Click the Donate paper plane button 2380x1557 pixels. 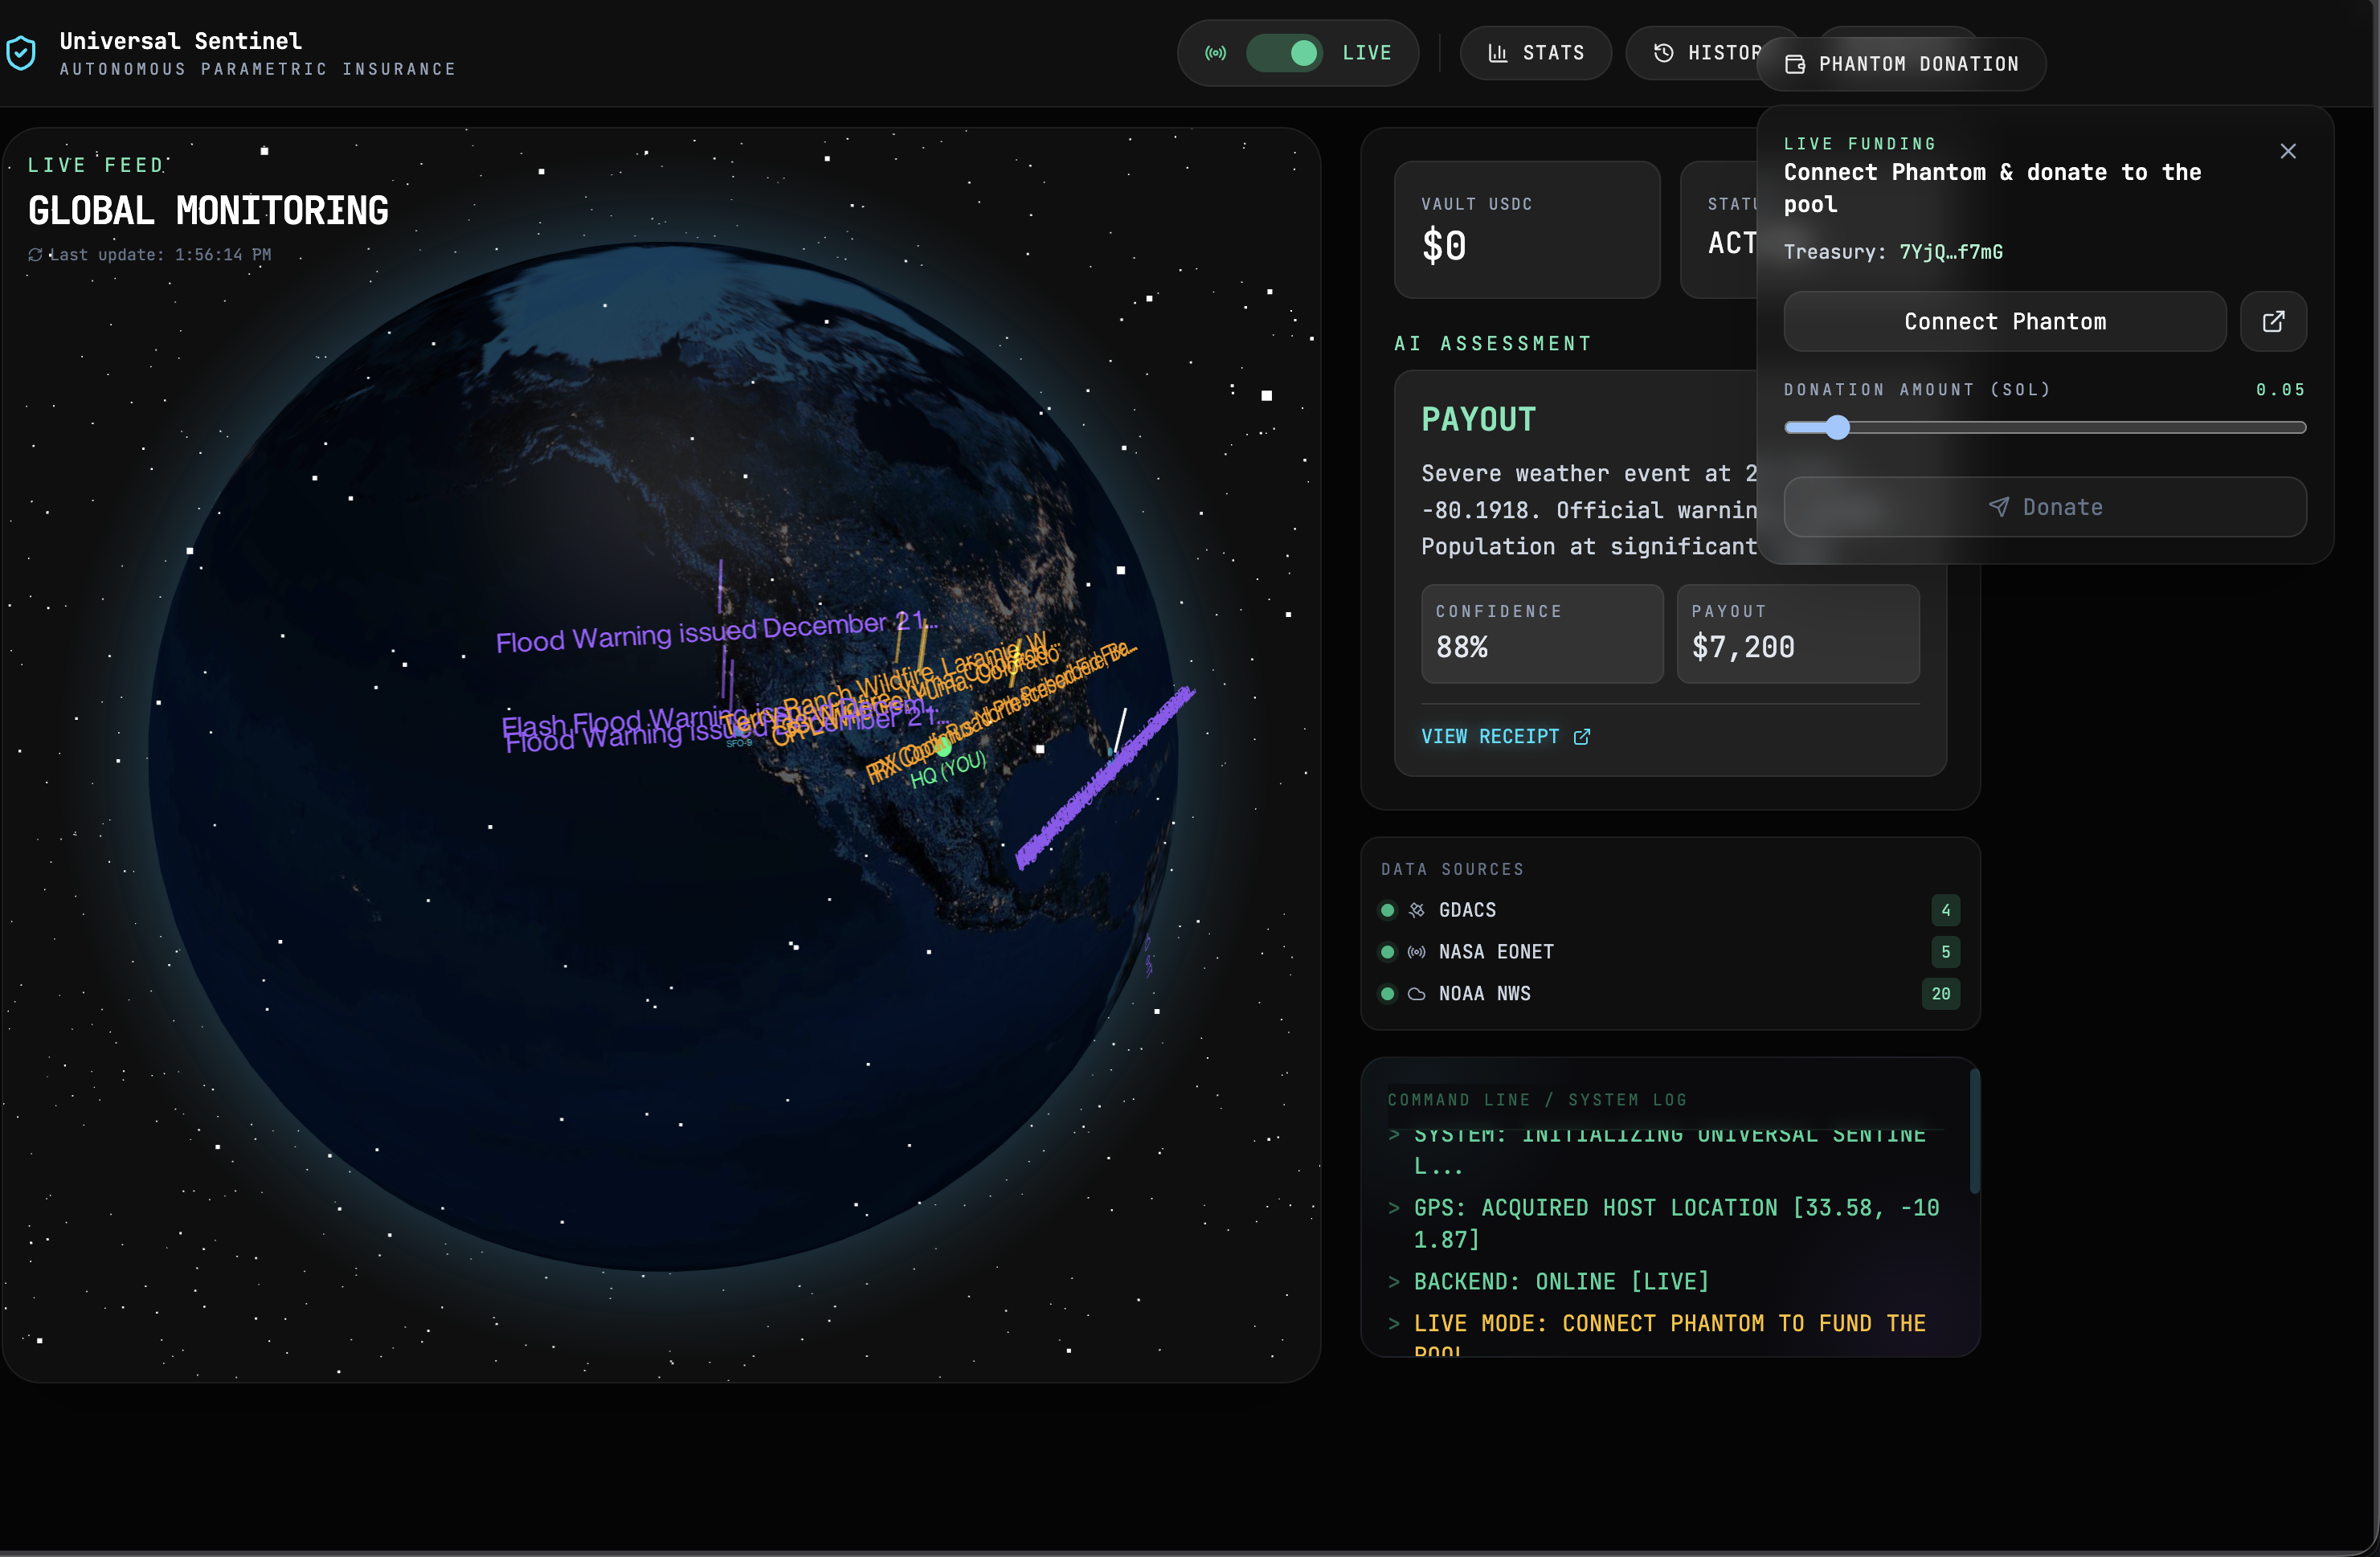click(x=2044, y=507)
